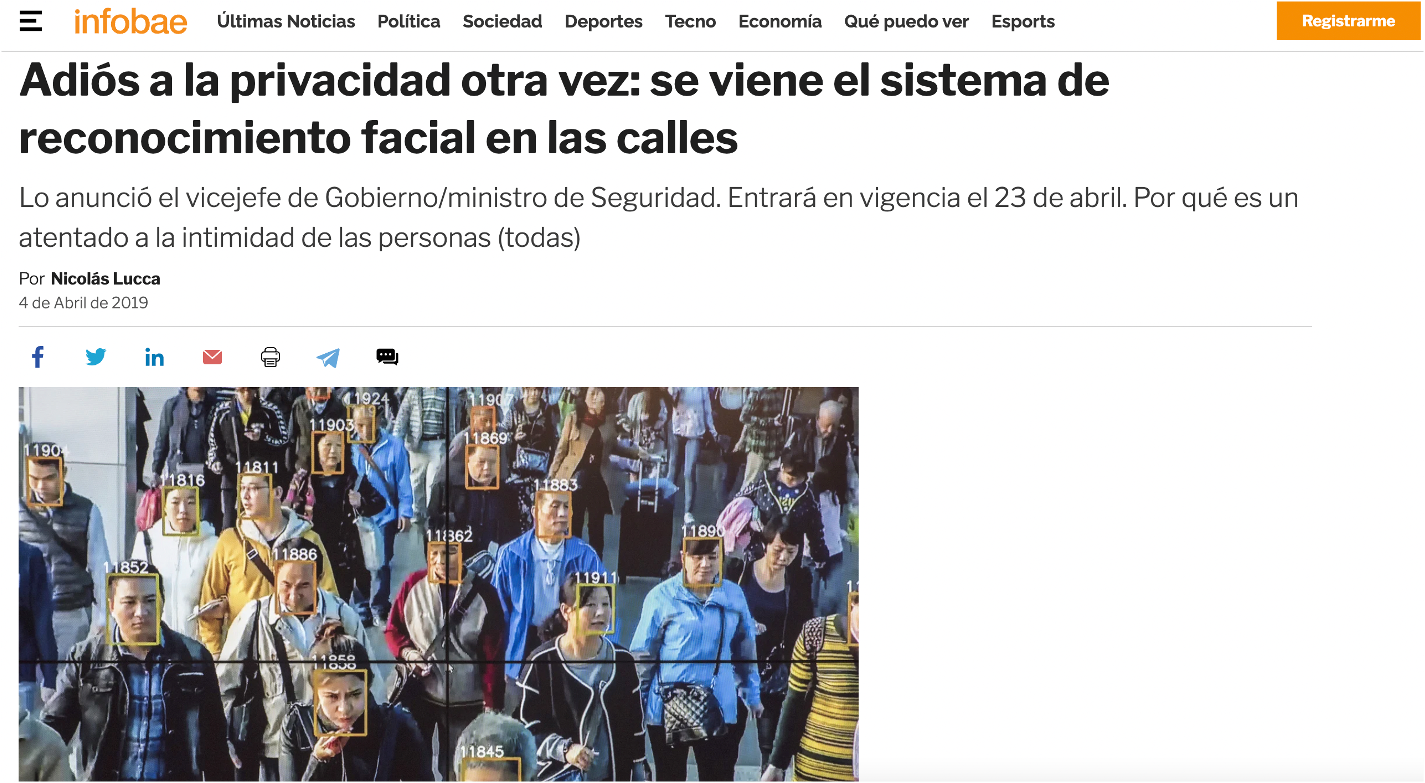This screenshot has height=783, width=1425.
Task: Click the facial recognition article image
Action: (438, 584)
